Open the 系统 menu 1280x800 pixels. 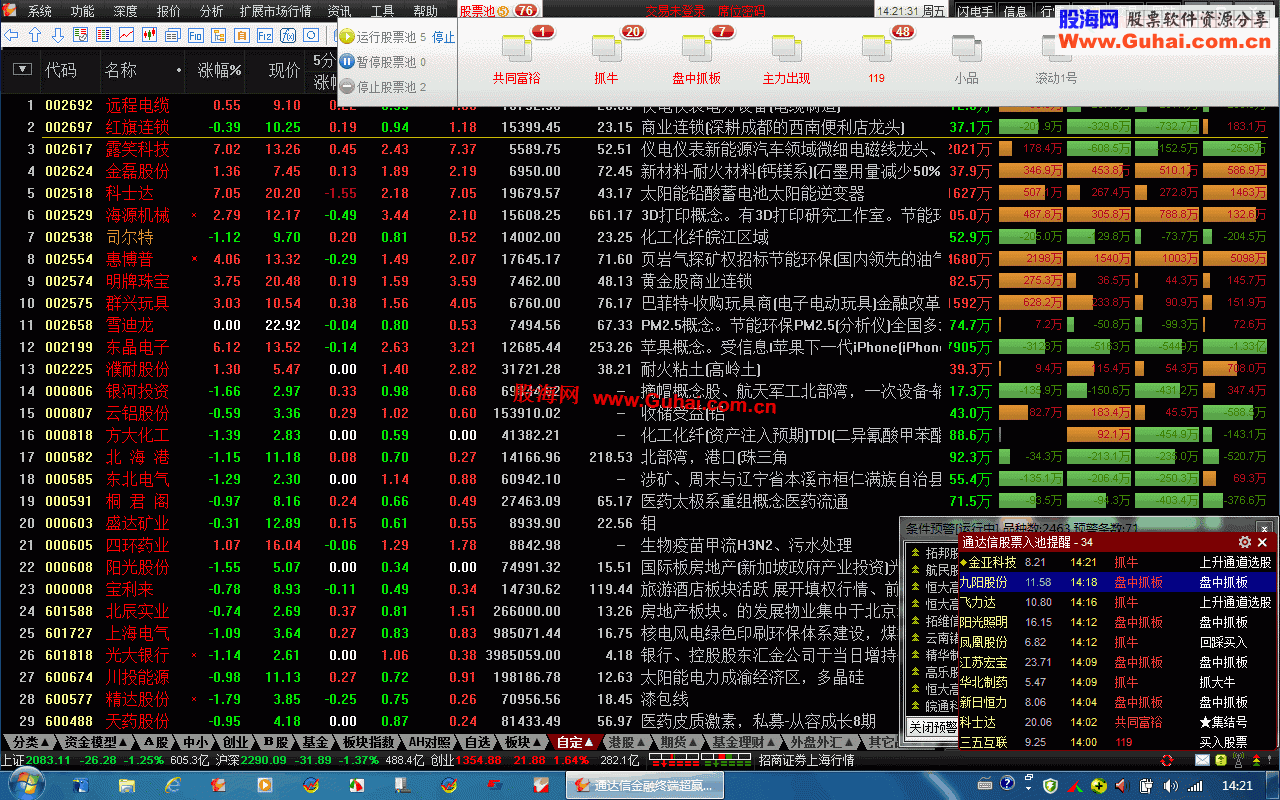coord(40,12)
